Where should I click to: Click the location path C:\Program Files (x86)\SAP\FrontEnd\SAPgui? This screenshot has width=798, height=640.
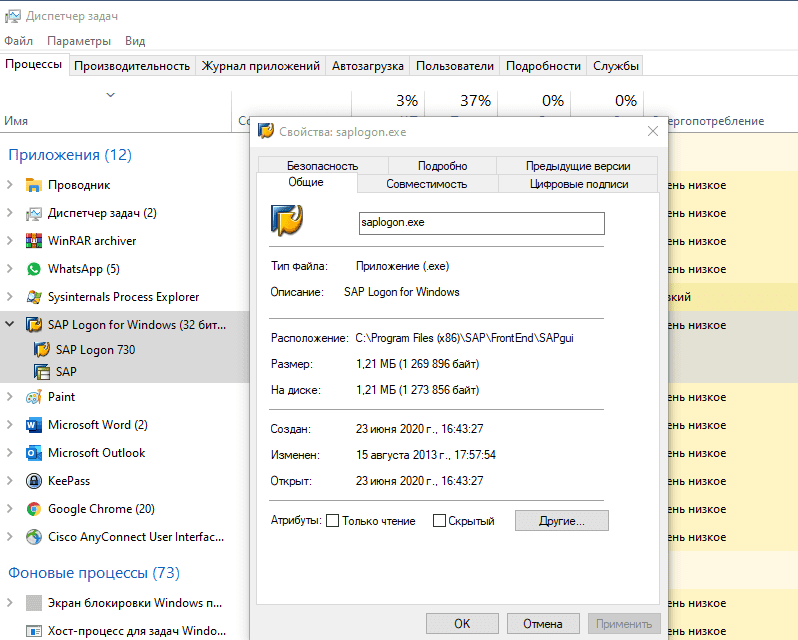[x=464, y=338]
